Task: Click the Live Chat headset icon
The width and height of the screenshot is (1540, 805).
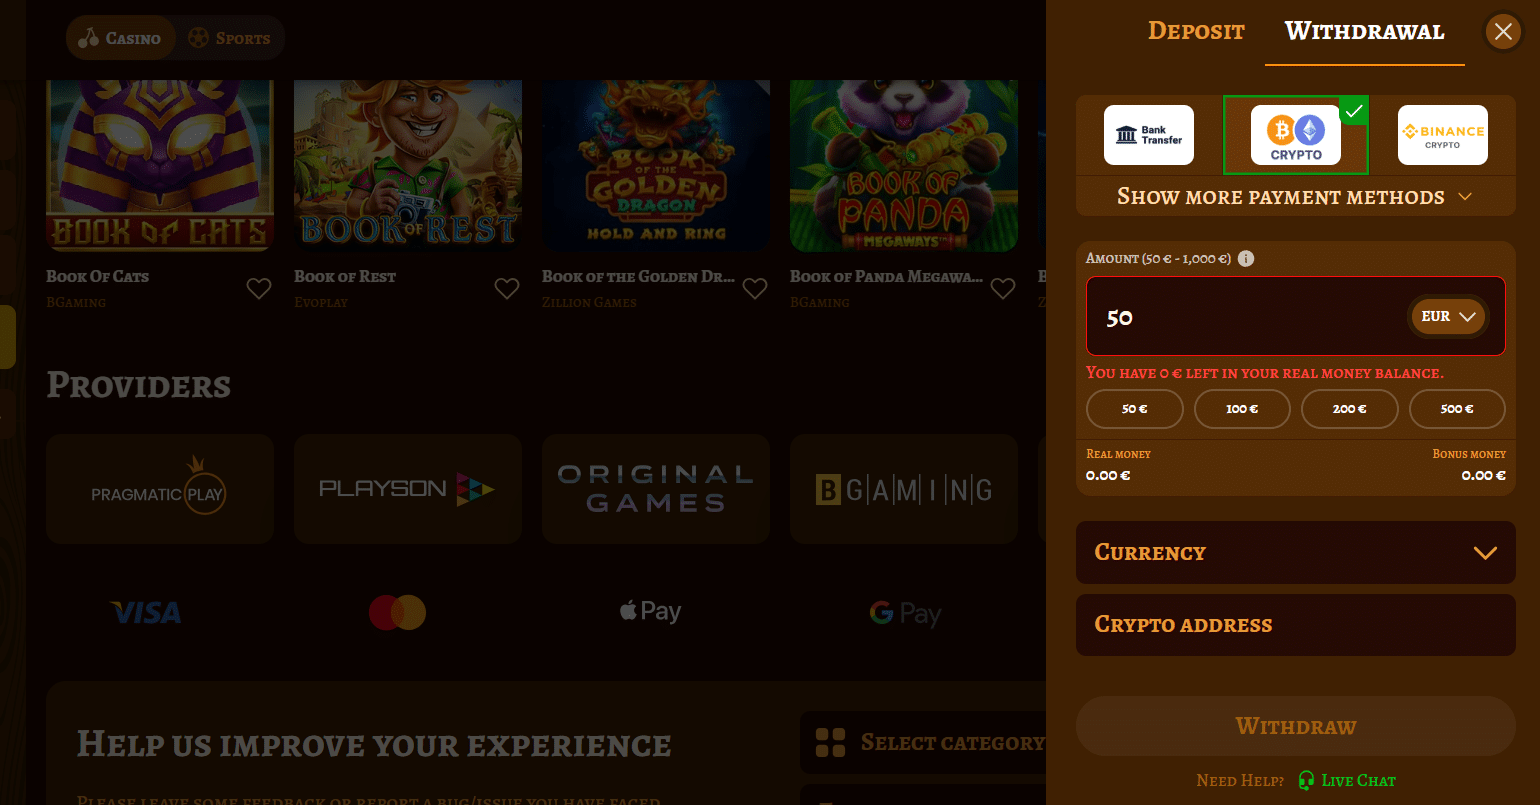Action: tap(1306, 780)
